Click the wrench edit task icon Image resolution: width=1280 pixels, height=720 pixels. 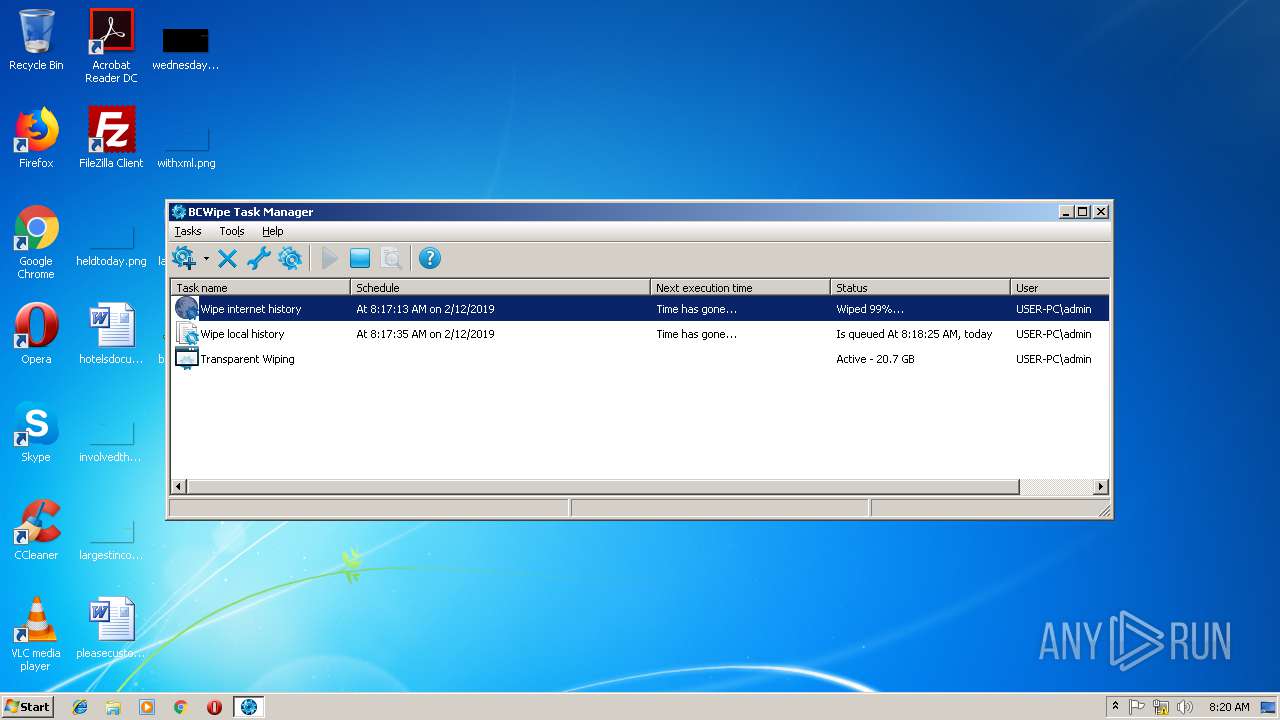pyautogui.click(x=258, y=259)
